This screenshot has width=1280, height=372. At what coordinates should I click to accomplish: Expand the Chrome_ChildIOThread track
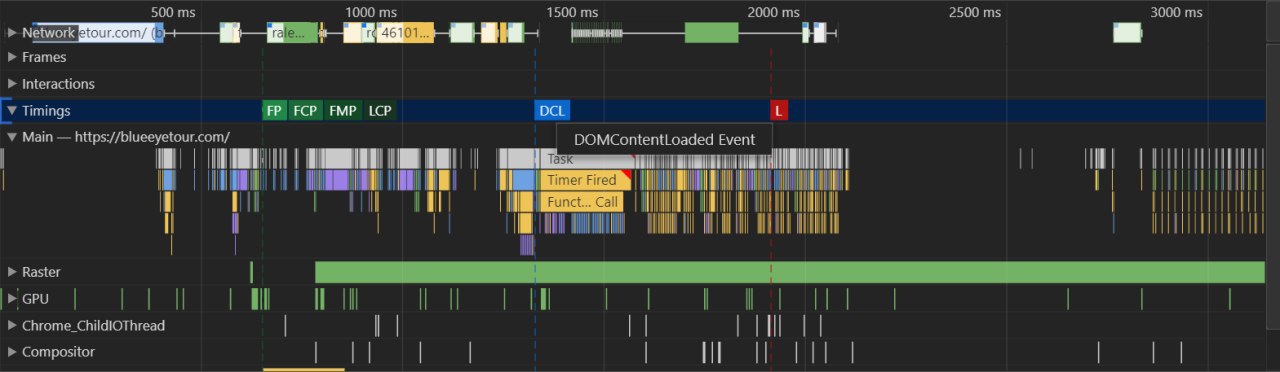12,325
